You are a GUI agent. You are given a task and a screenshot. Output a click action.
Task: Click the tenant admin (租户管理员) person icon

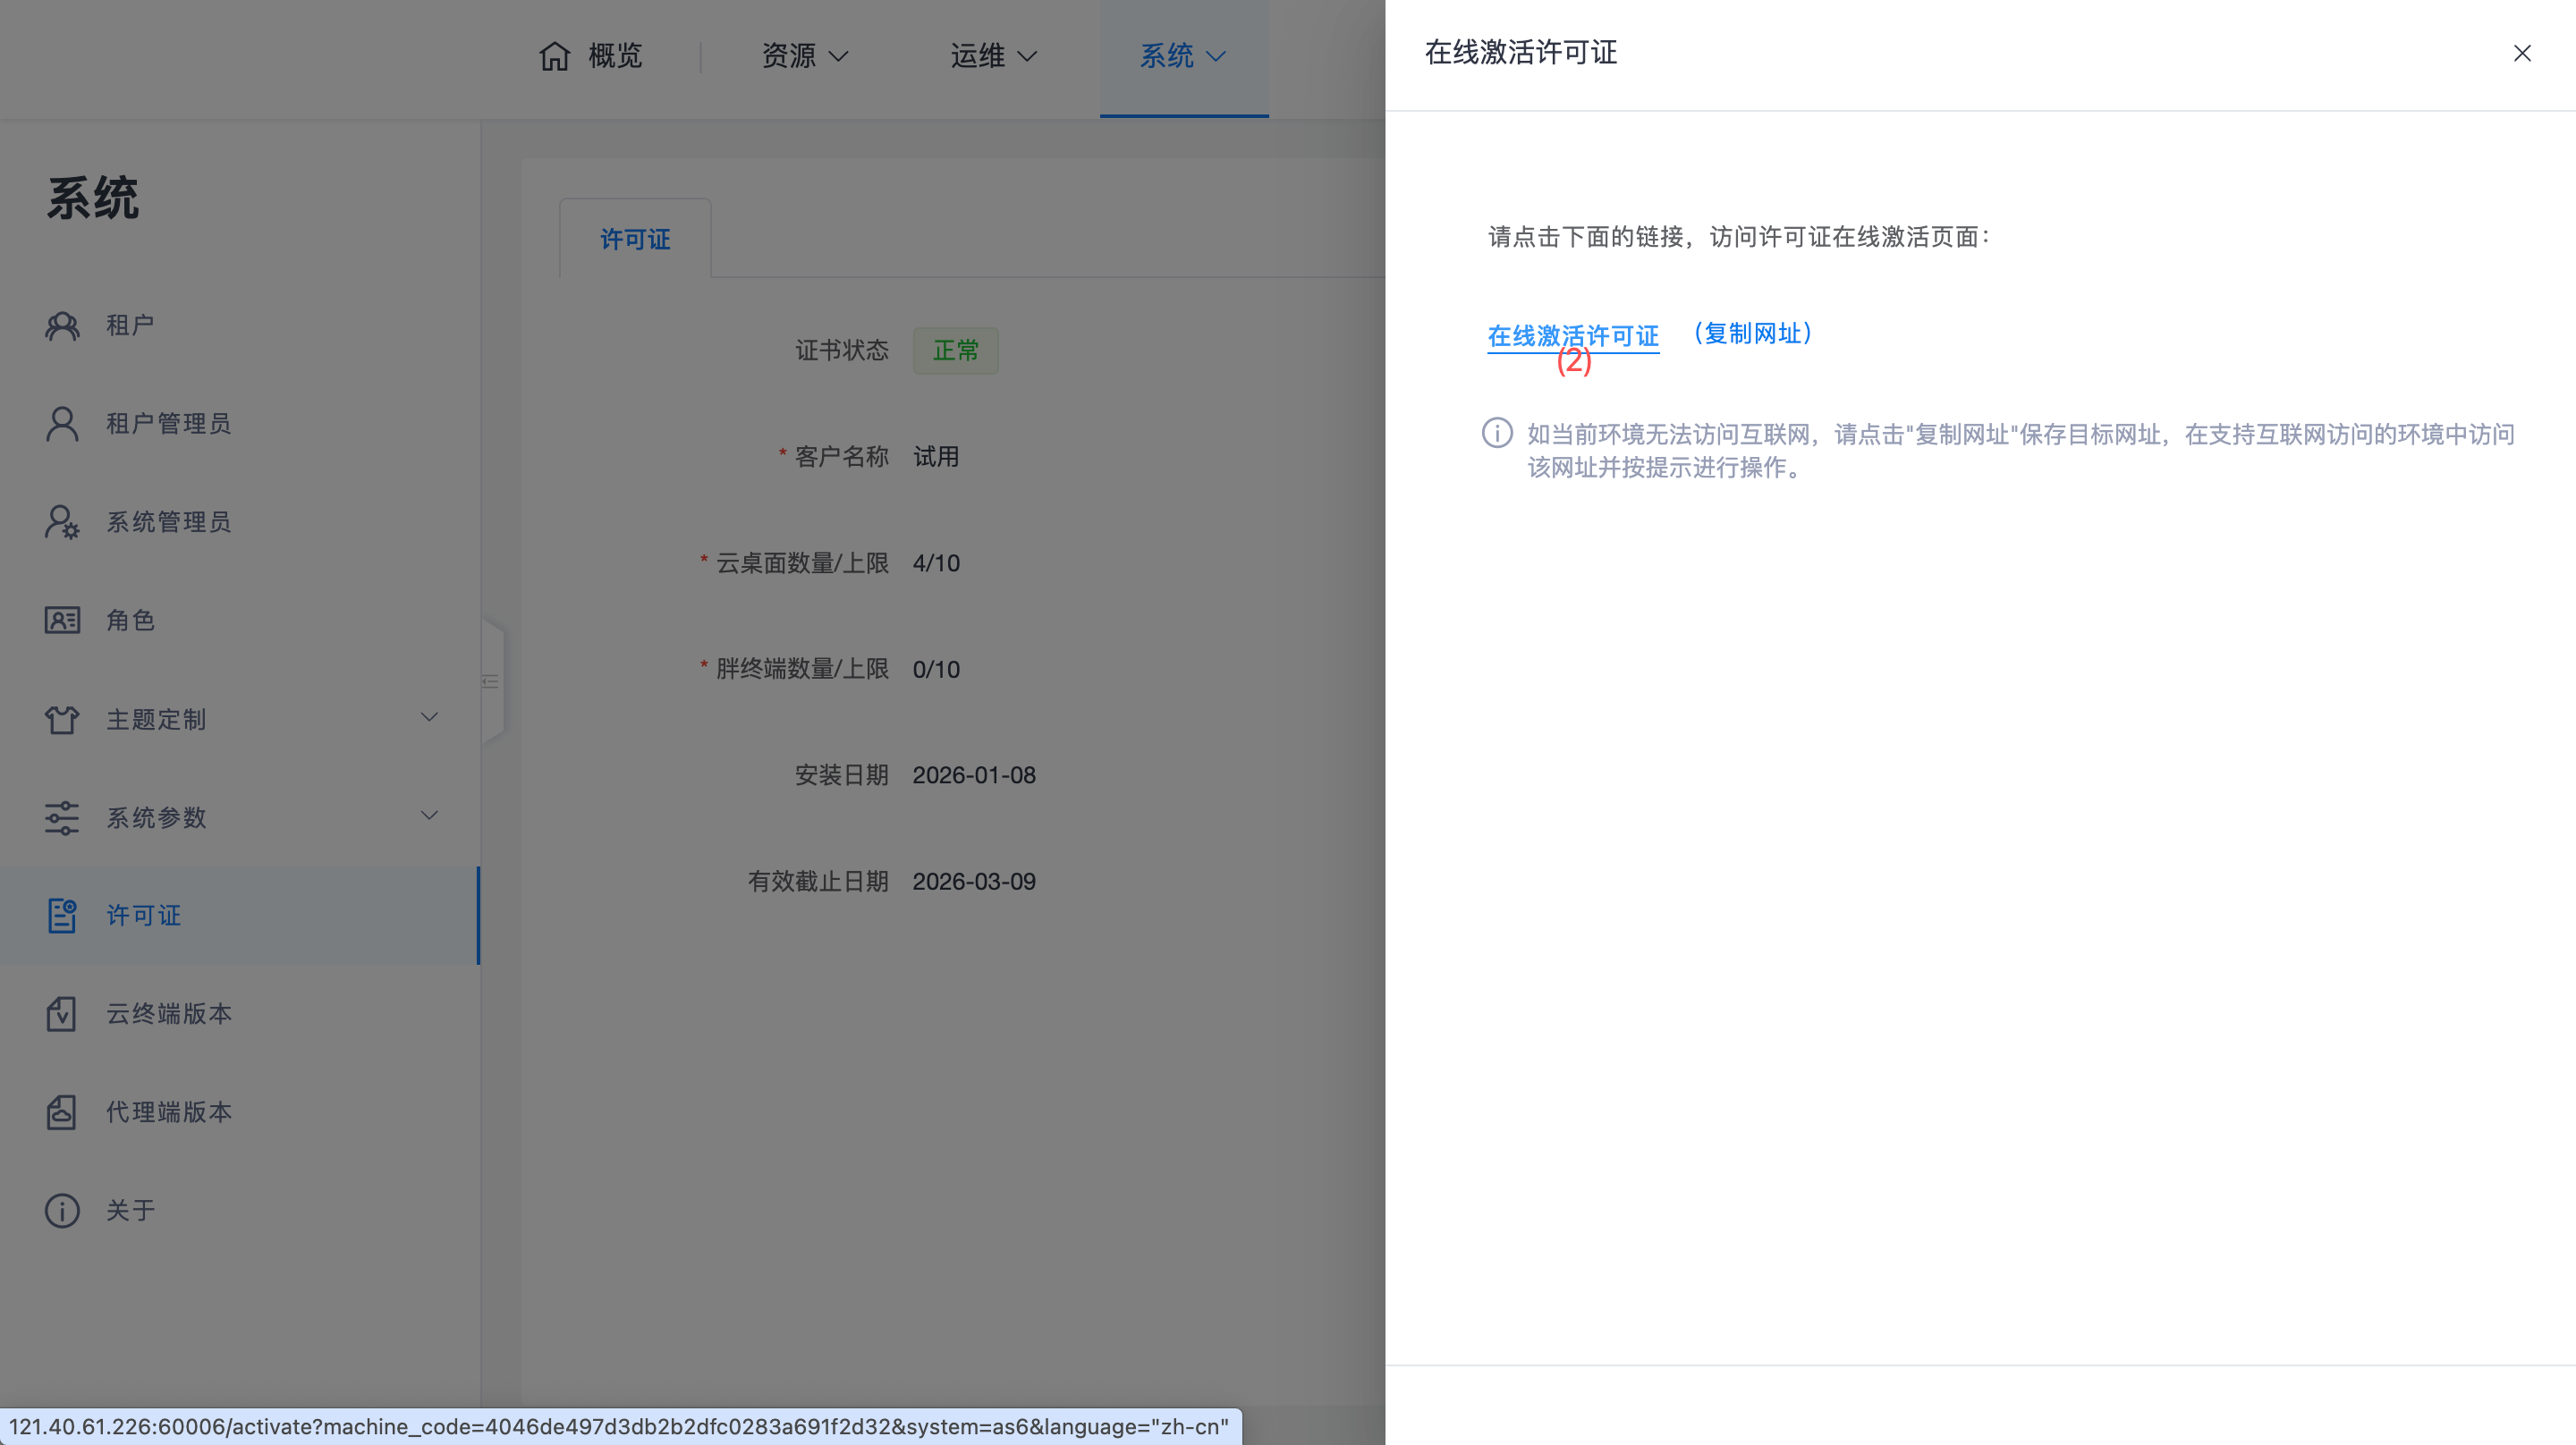(62, 424)
